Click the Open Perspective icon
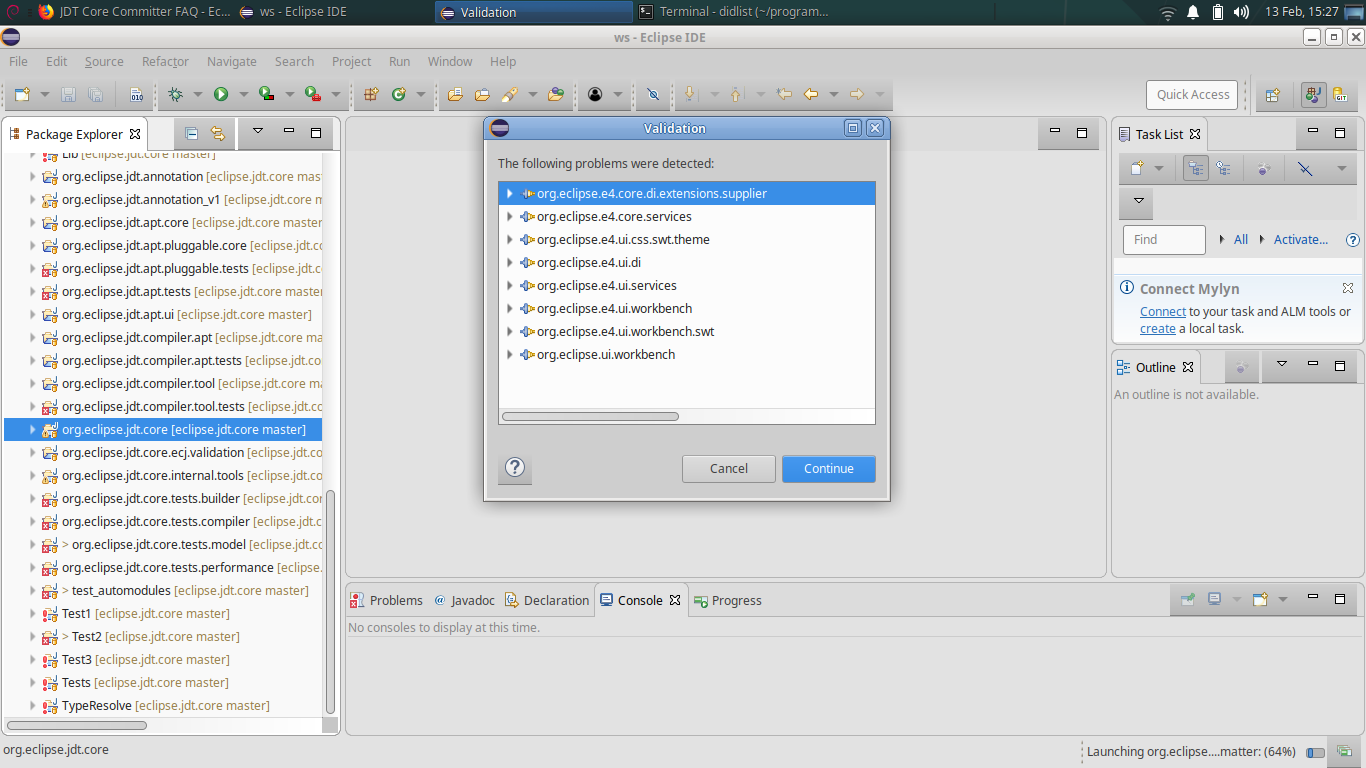 click(x=1273, y=95)
